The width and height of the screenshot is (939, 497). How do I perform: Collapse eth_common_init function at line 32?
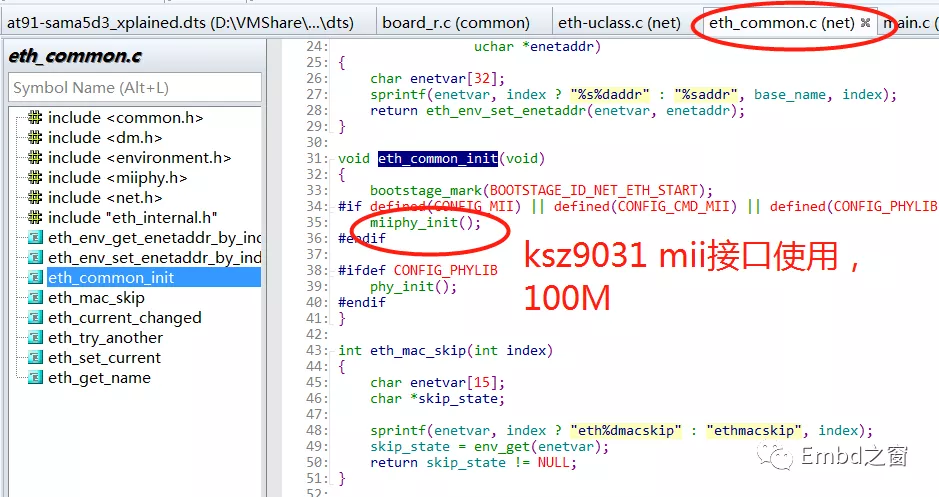(x=331, y=174)
